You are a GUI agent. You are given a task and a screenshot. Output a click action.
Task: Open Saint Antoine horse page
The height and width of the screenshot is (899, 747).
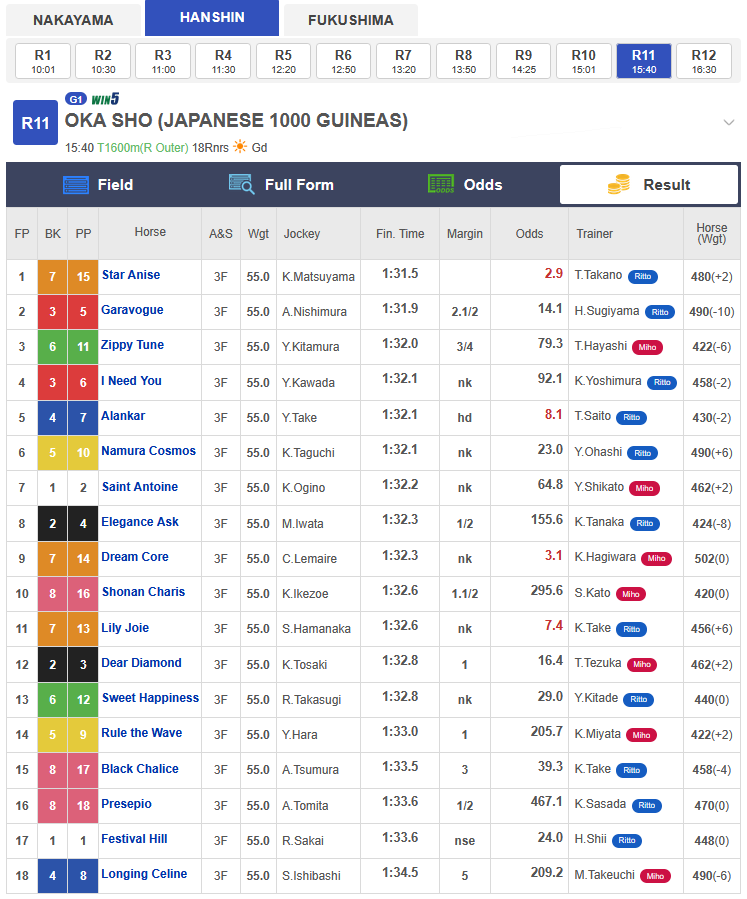[140, 487]
